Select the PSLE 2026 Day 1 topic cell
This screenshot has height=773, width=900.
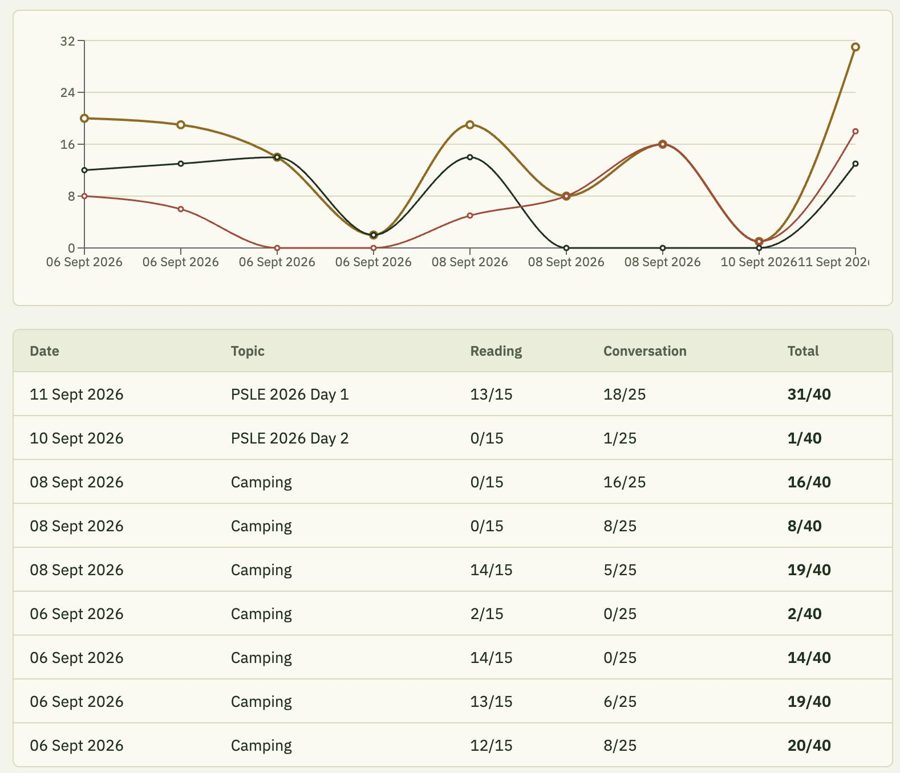(x=289, y=394)
